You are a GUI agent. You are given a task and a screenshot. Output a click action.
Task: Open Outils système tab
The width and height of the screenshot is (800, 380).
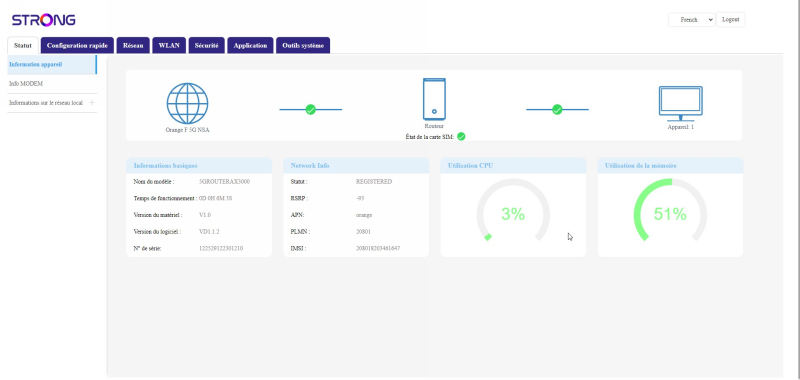(x=303, y=45)
